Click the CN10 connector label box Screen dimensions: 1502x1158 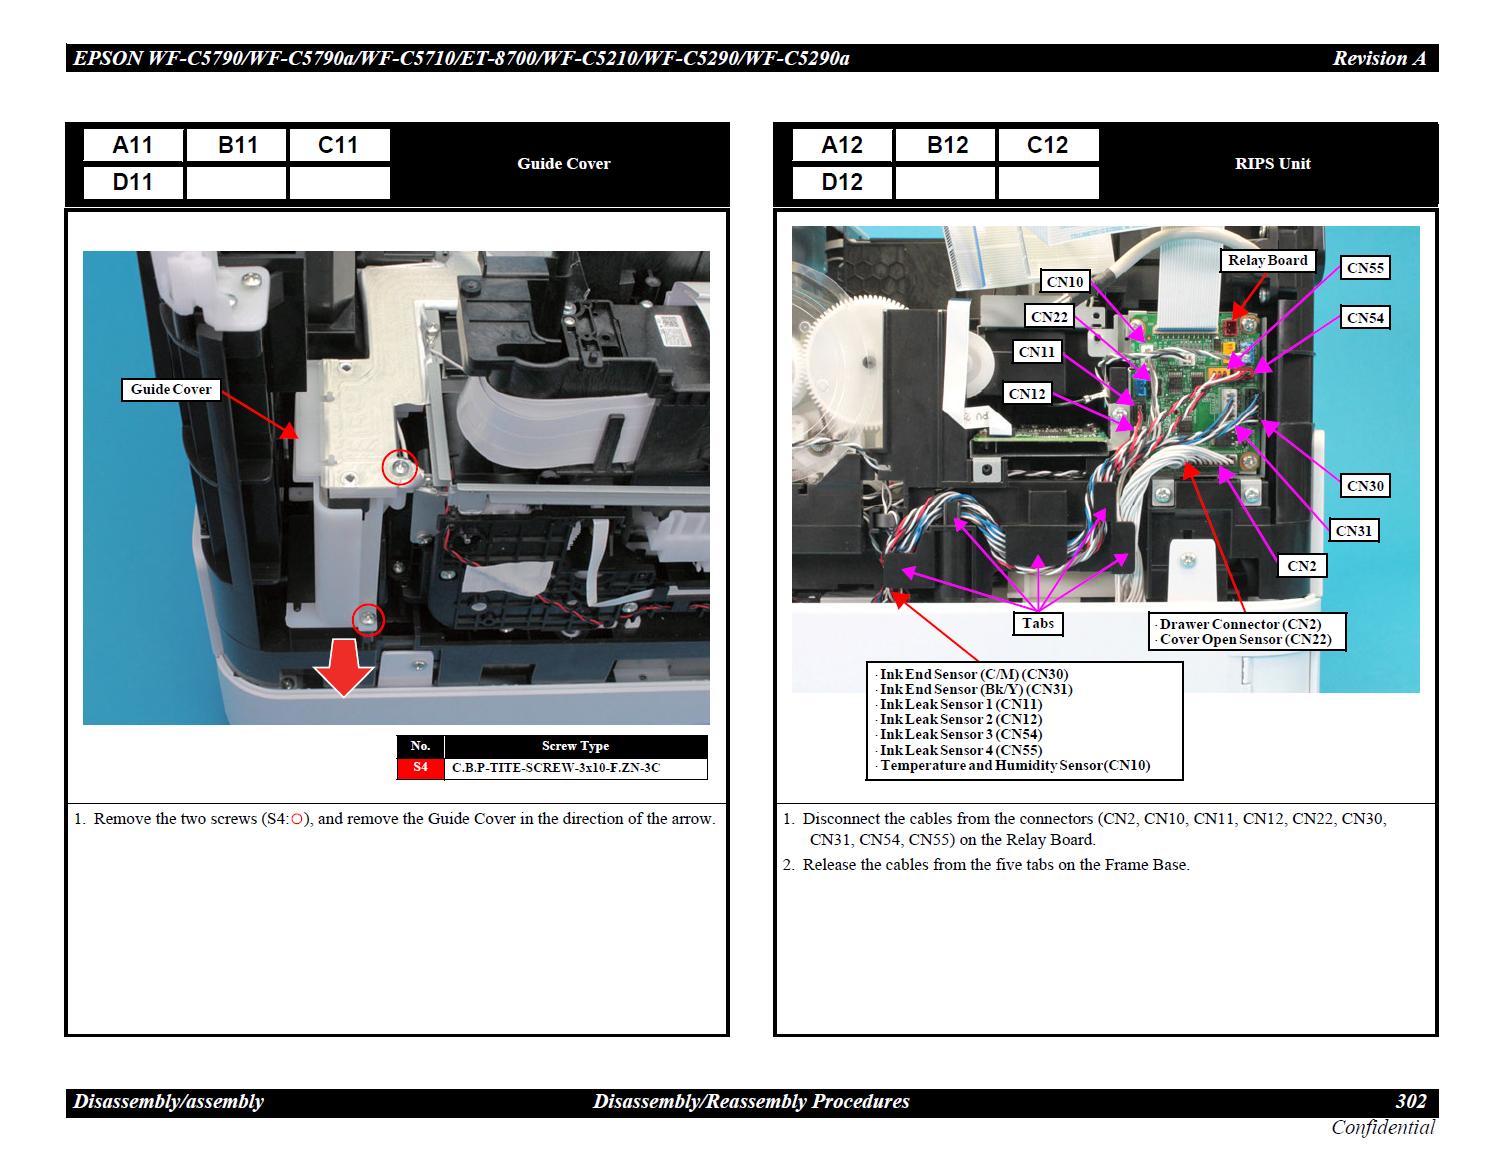point(1065,282)
